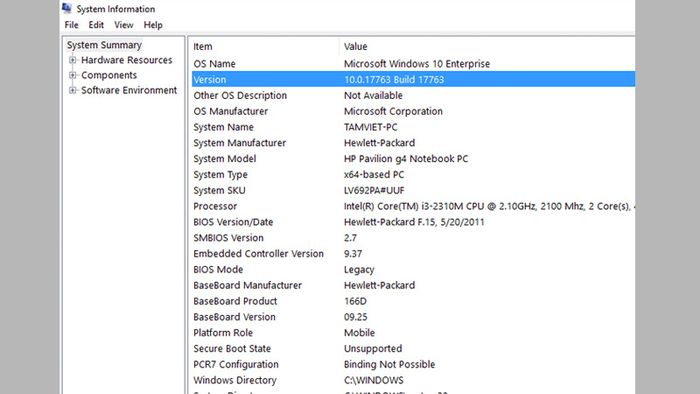The width and height of the screenshot is (700, 394).
Task: Click the Item column header
Action: 265,46
